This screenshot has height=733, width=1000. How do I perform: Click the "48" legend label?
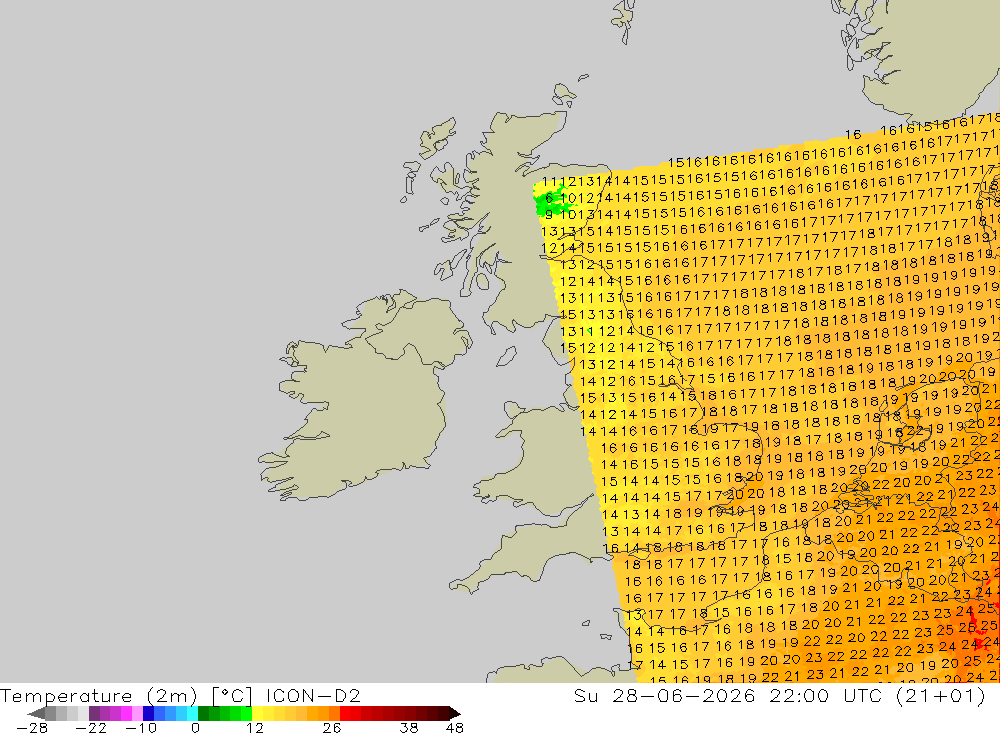pyautogui.click(x=455, y=727)
